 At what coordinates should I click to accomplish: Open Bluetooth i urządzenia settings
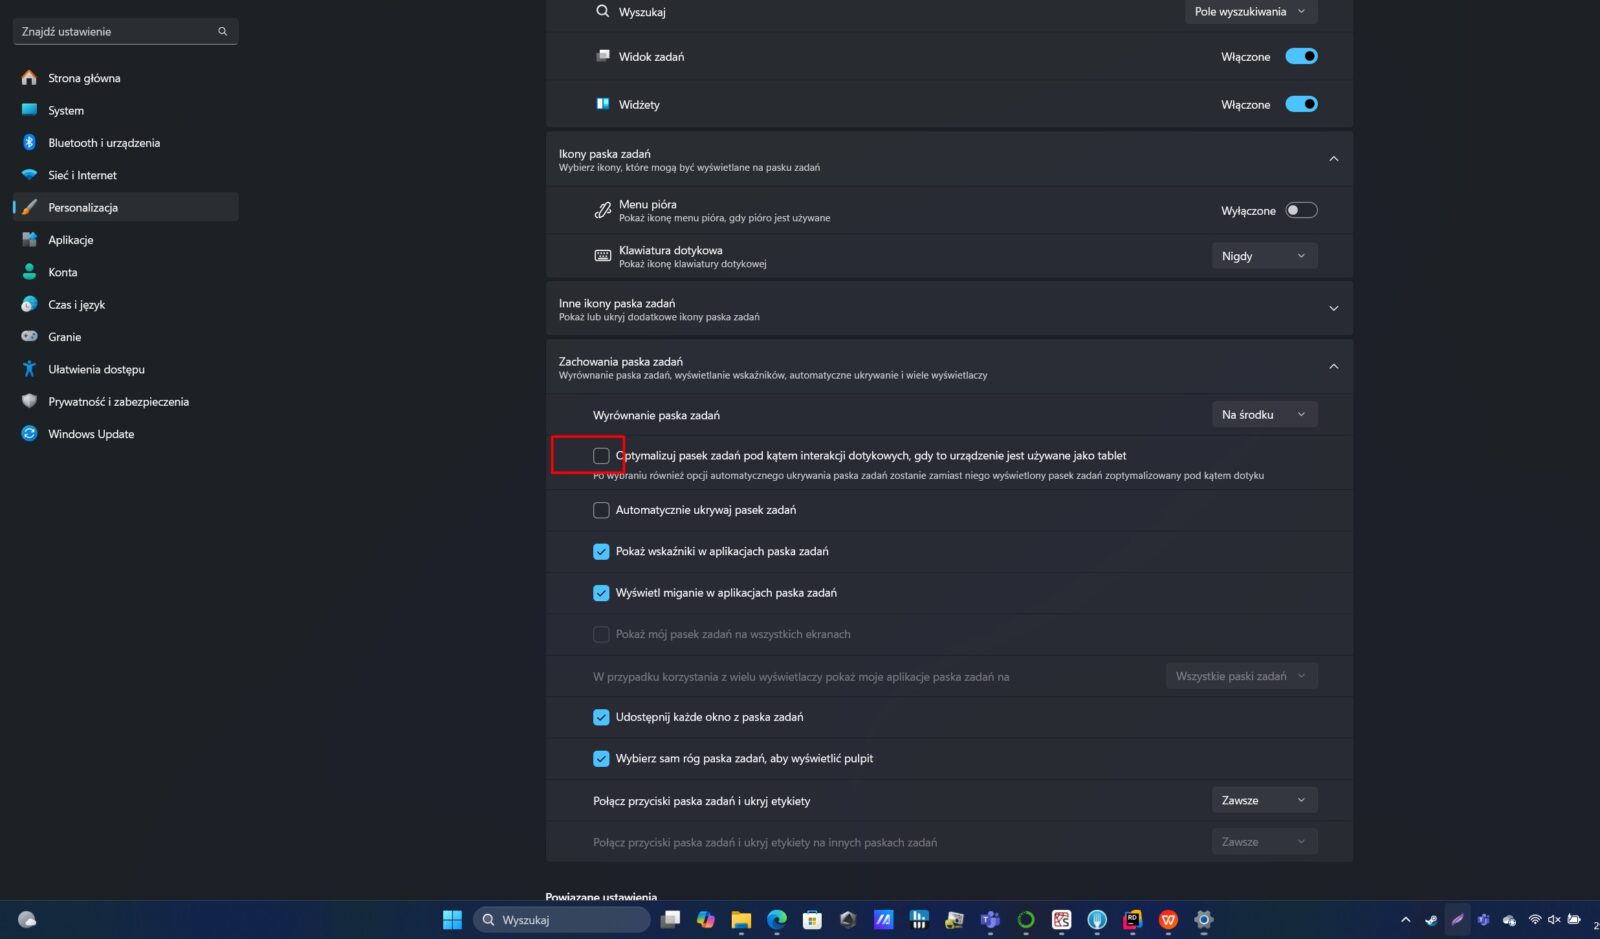click(103, 143)
